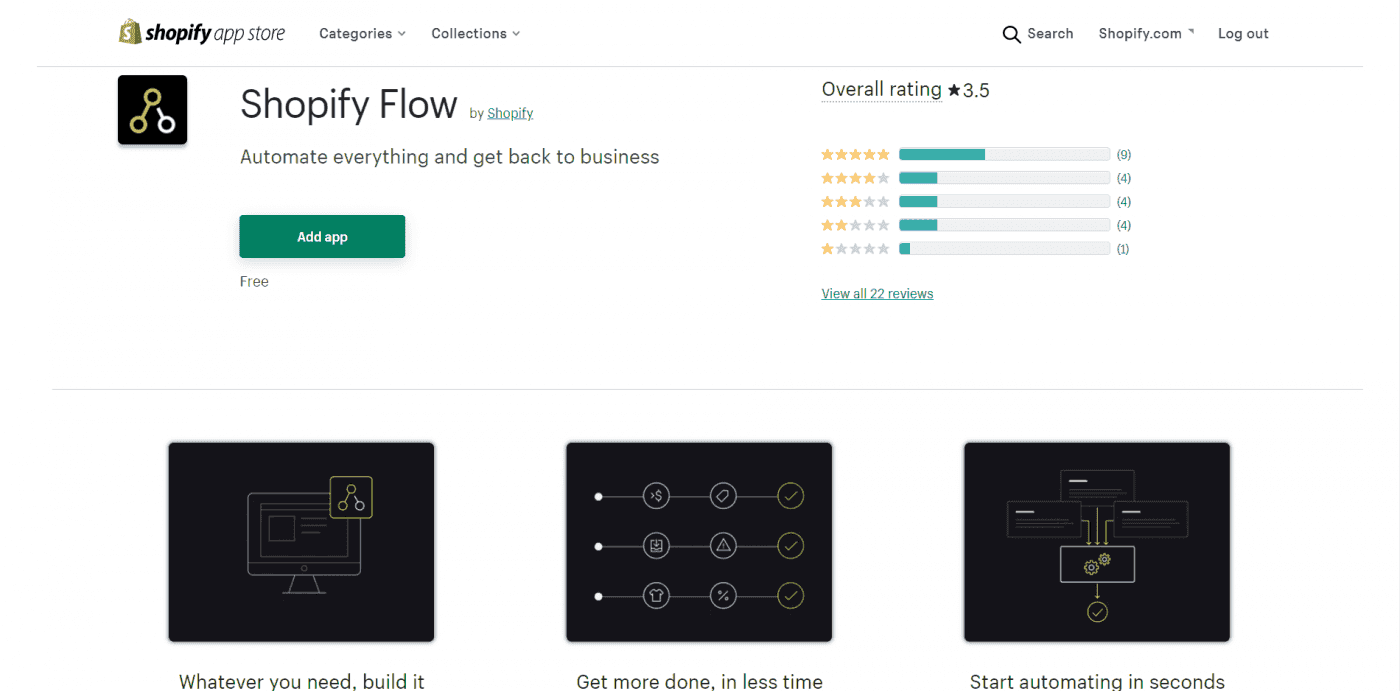This screenshot has height=691, width=1400.
Task: Filter by one-star reviews row
Action: (976, 249)
